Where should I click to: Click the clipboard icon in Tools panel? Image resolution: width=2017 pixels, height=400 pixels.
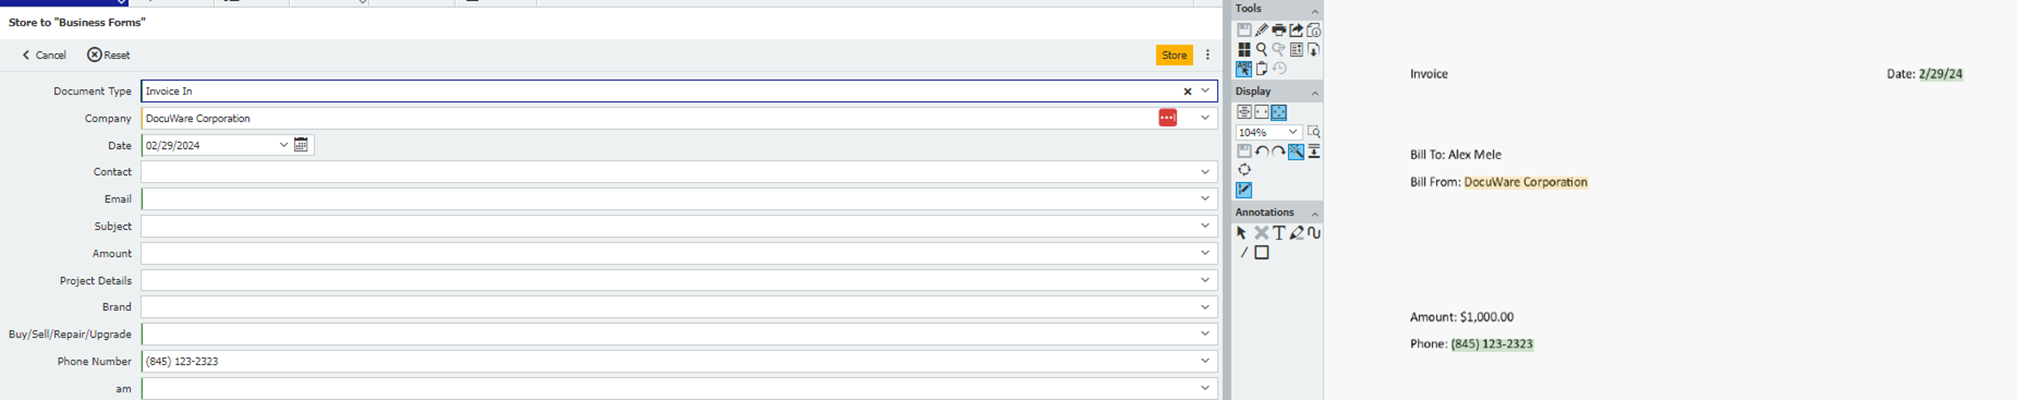pyautogui.click(x=1261, y=69)
